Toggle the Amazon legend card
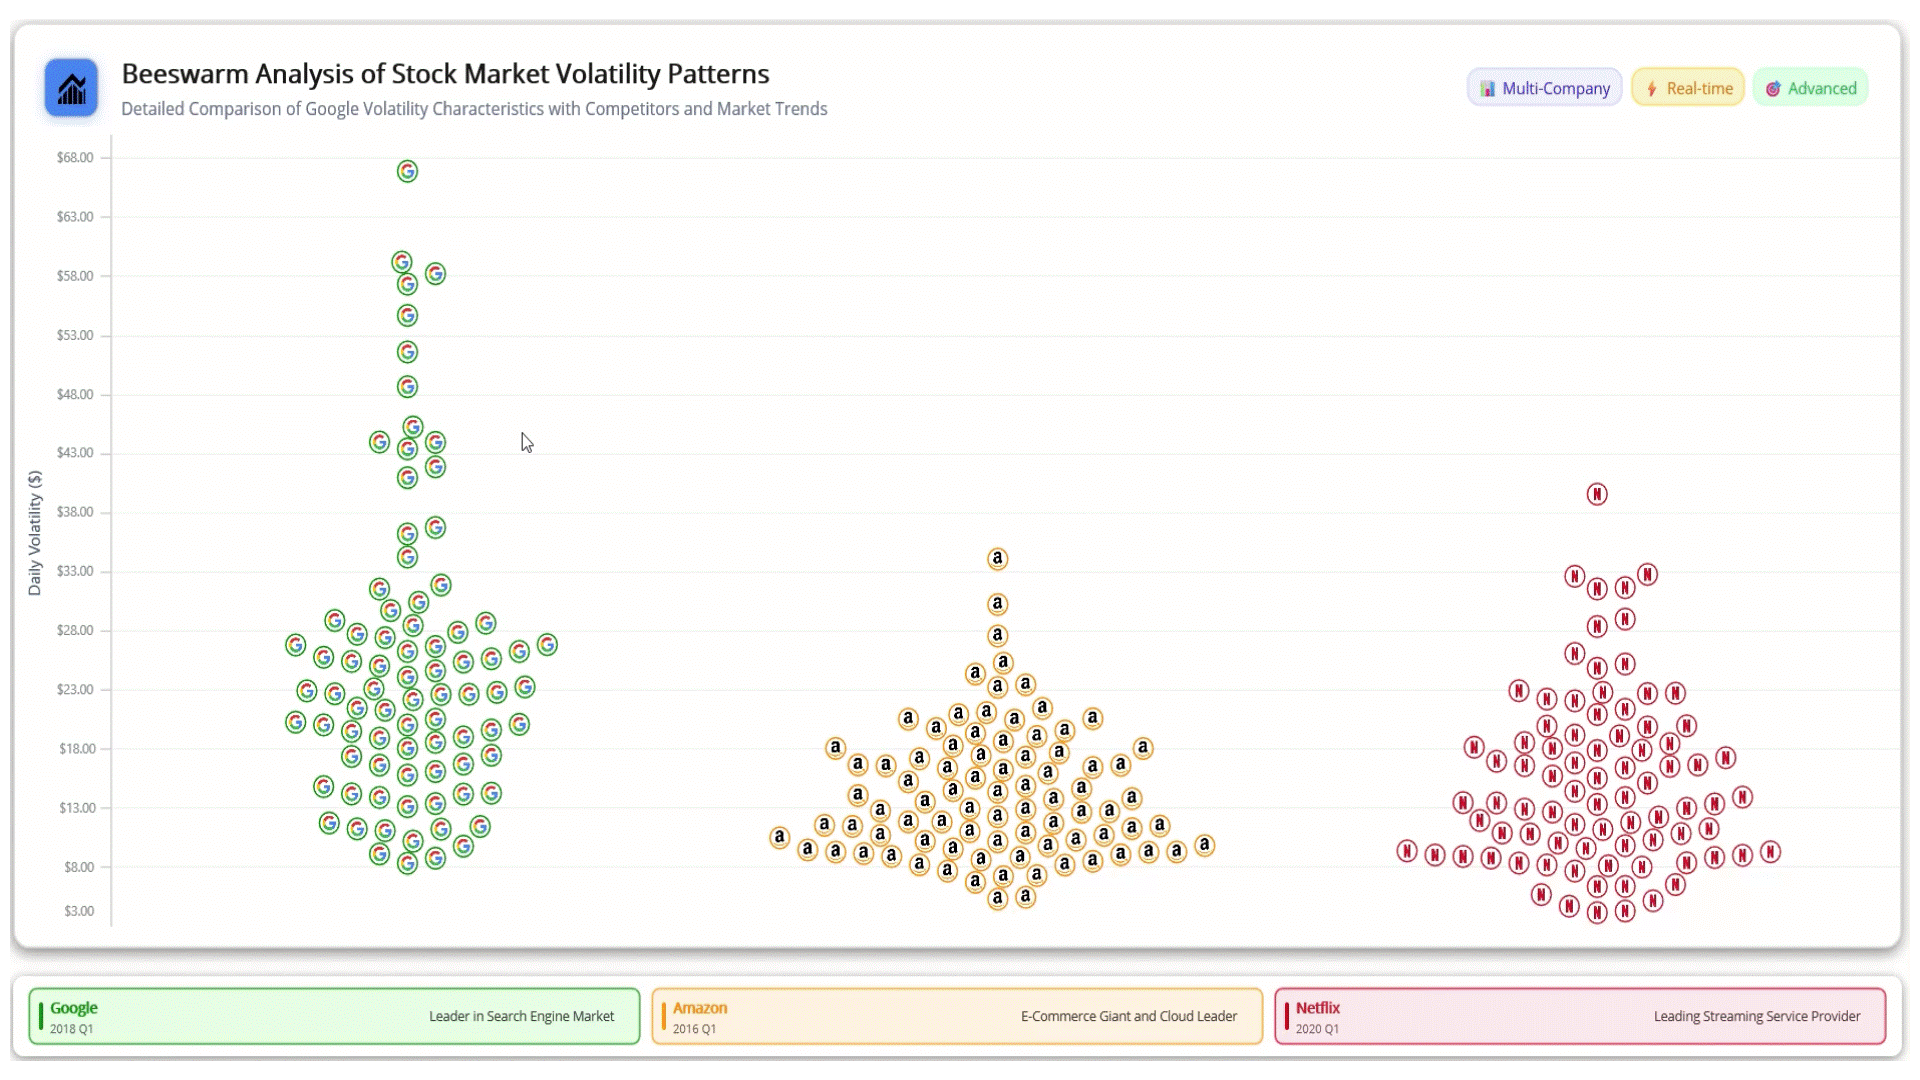 click(x=957, y=1016)
